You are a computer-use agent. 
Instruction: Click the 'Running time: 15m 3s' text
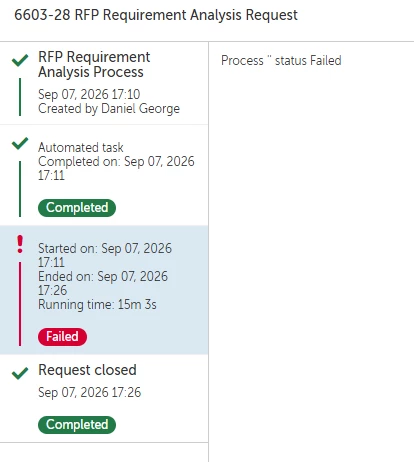(x=97, y=305)
